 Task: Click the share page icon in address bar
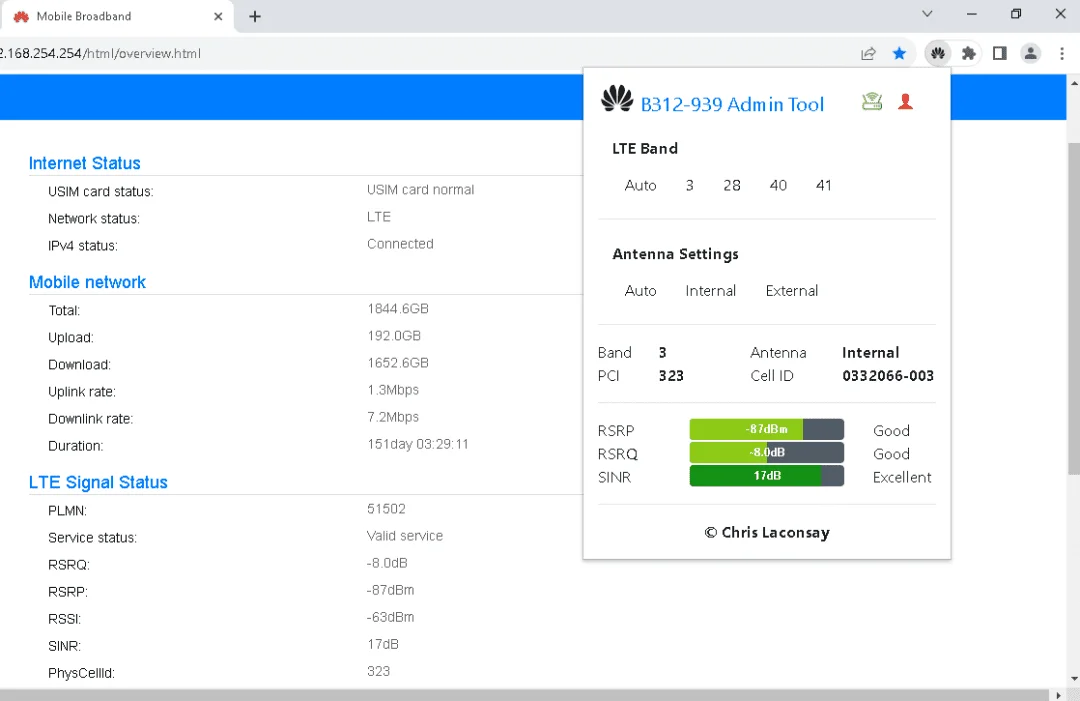click(868, 53)
